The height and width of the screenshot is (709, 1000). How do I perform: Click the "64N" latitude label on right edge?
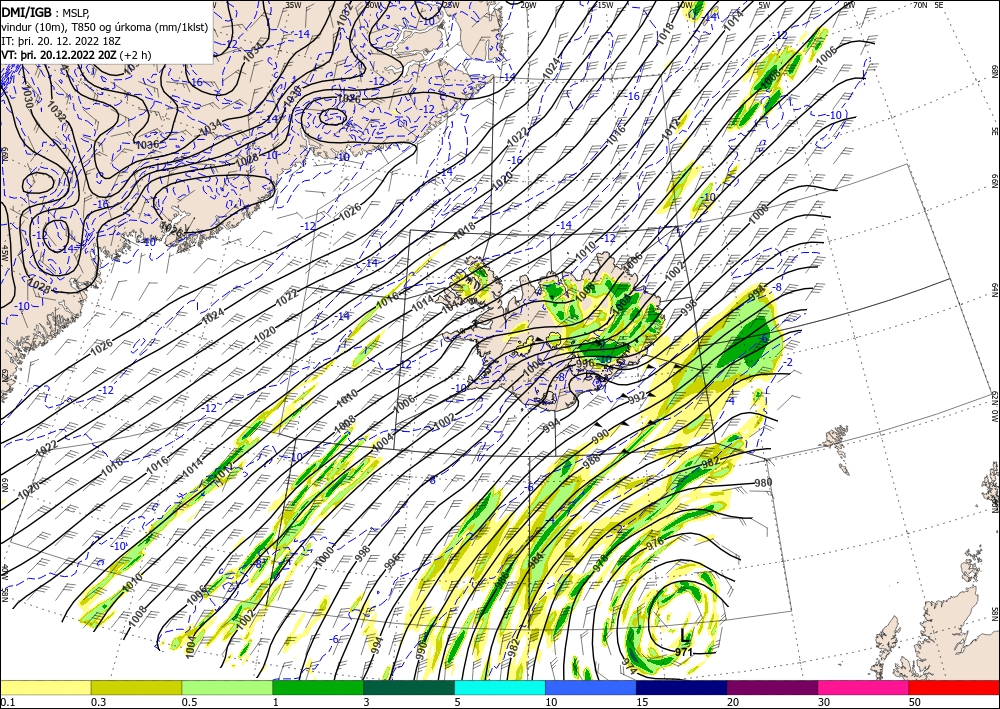[x=994, y=290]
